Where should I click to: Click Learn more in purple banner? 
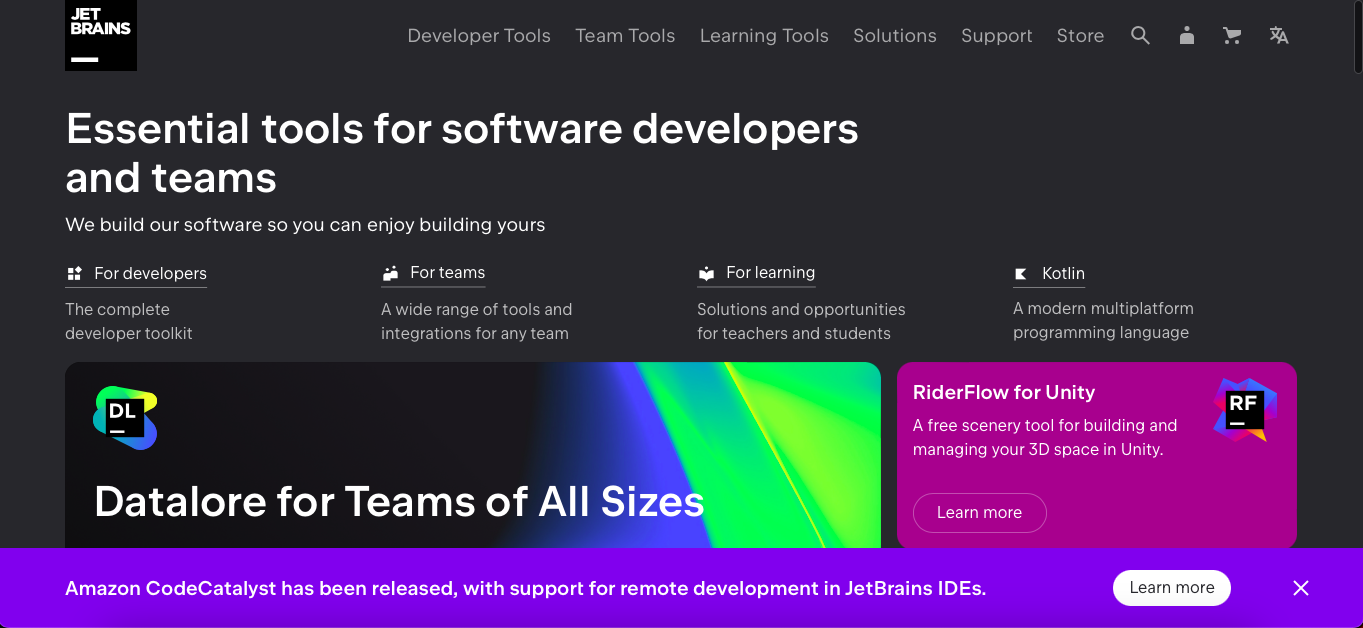pyautogui.click(x=1171, y=587)
